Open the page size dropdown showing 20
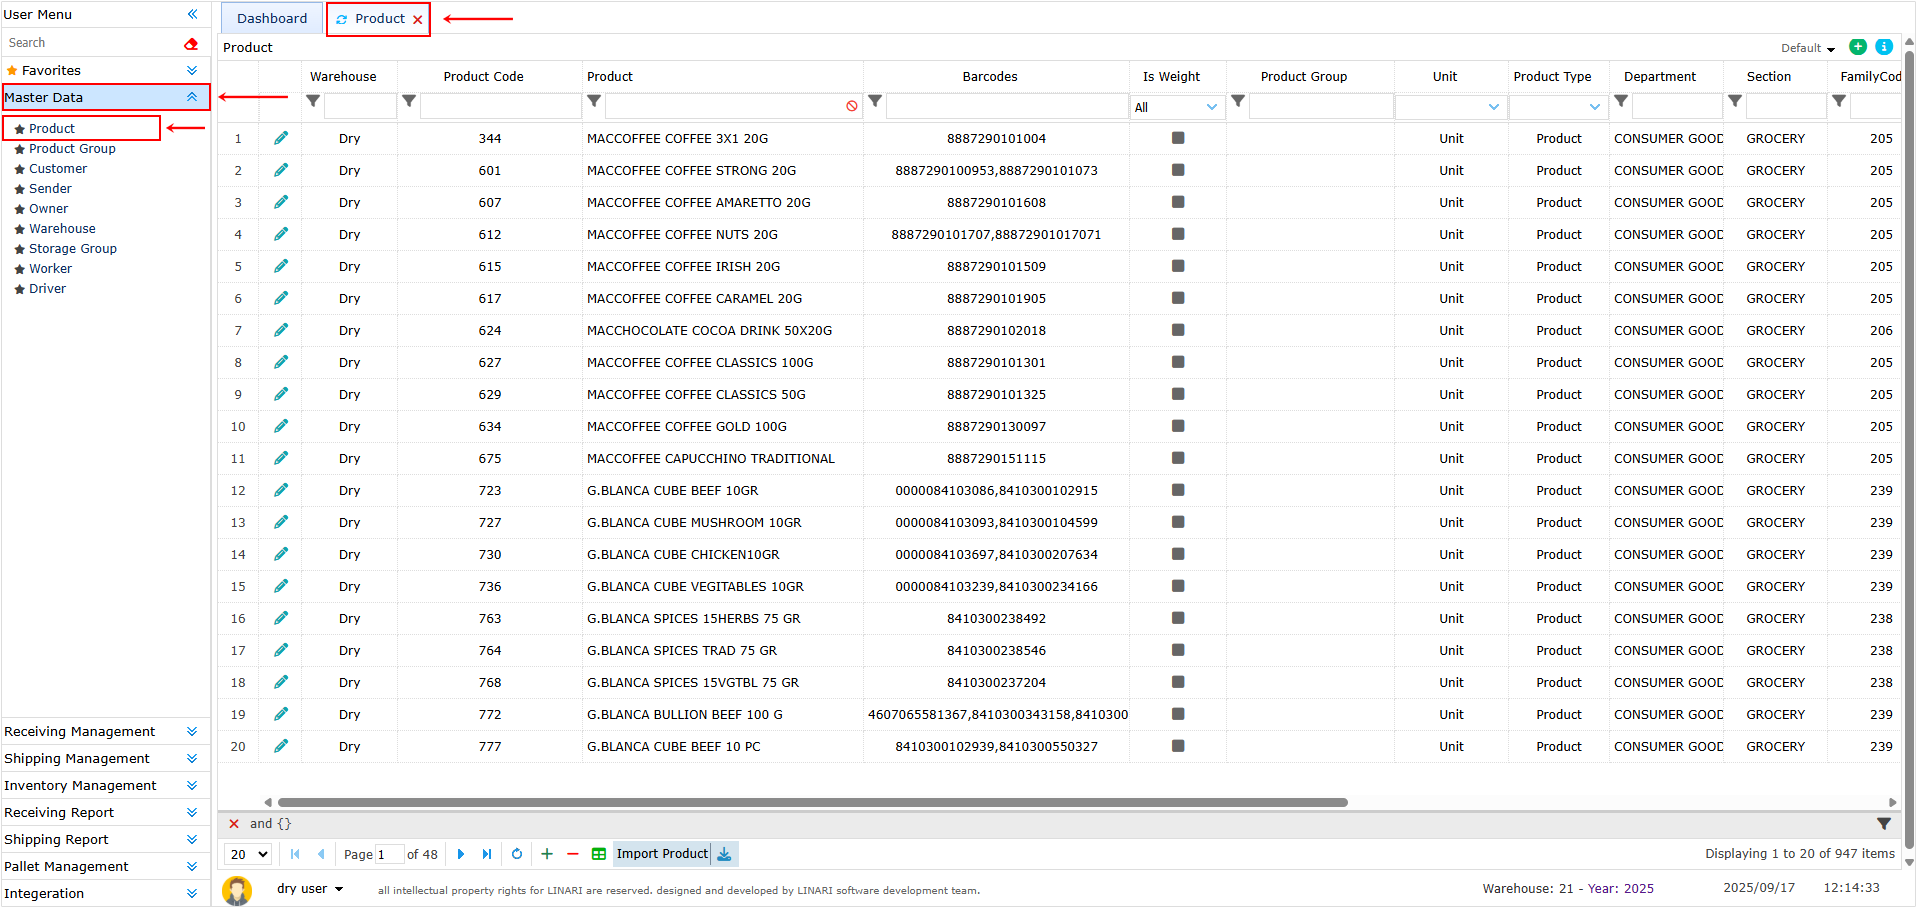This screenshot has width=1917, height=908. point(249,854)
